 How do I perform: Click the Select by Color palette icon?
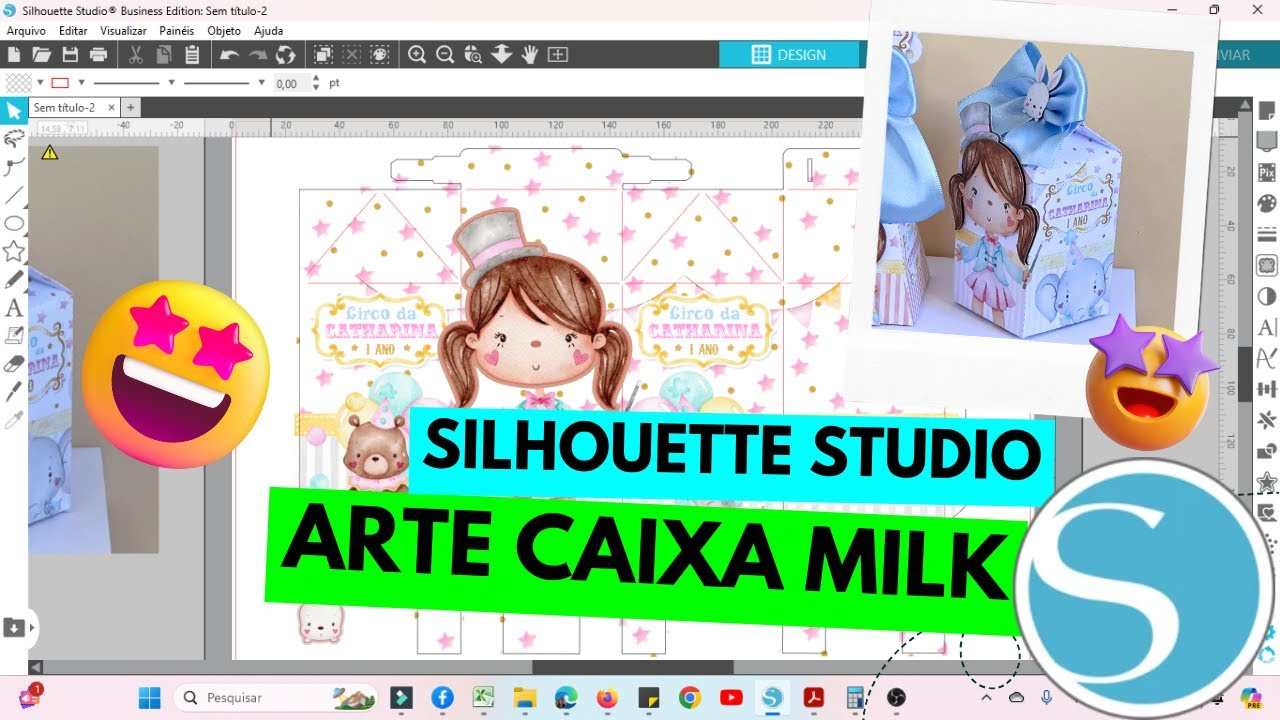379,54
